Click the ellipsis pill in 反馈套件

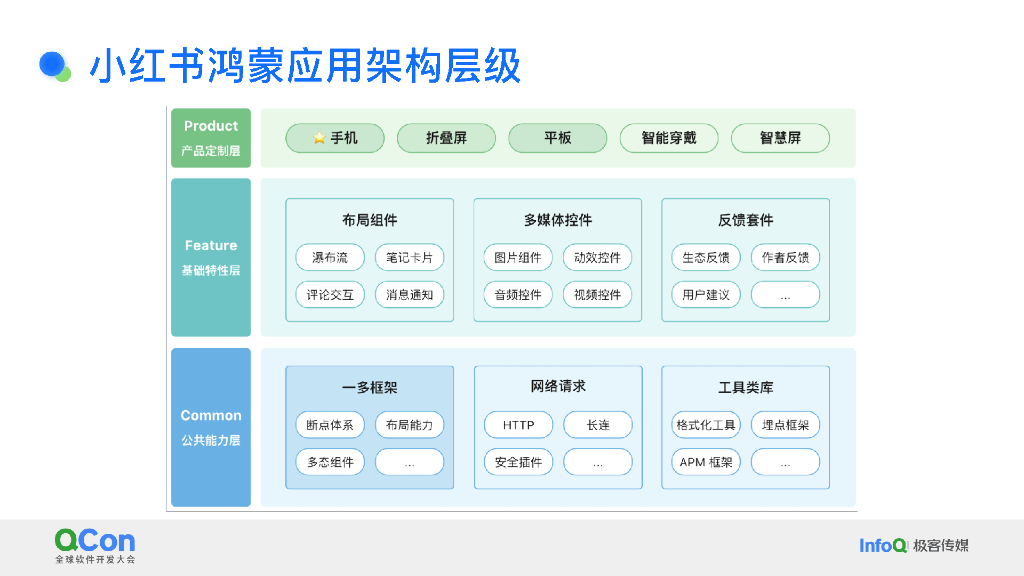point(786,295)
